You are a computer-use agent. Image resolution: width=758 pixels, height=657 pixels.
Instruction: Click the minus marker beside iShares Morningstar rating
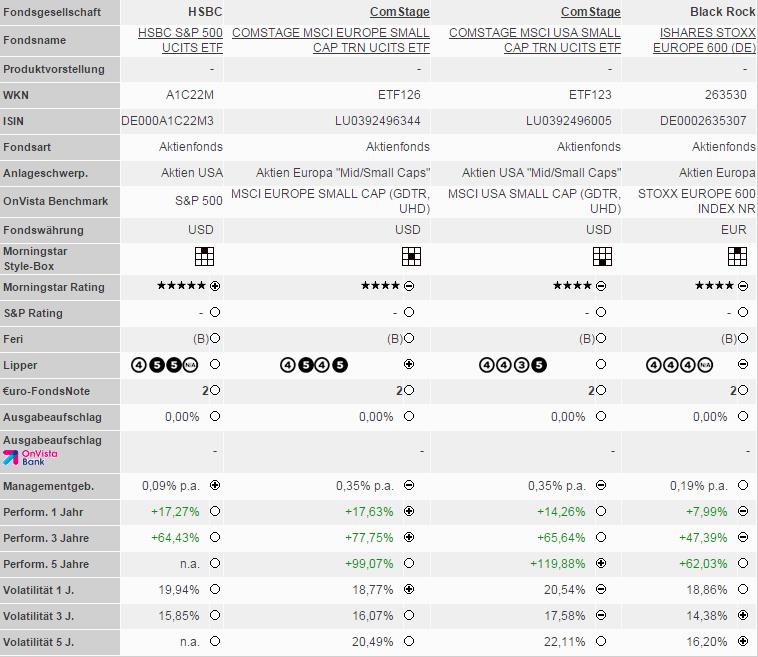(743, 286)
